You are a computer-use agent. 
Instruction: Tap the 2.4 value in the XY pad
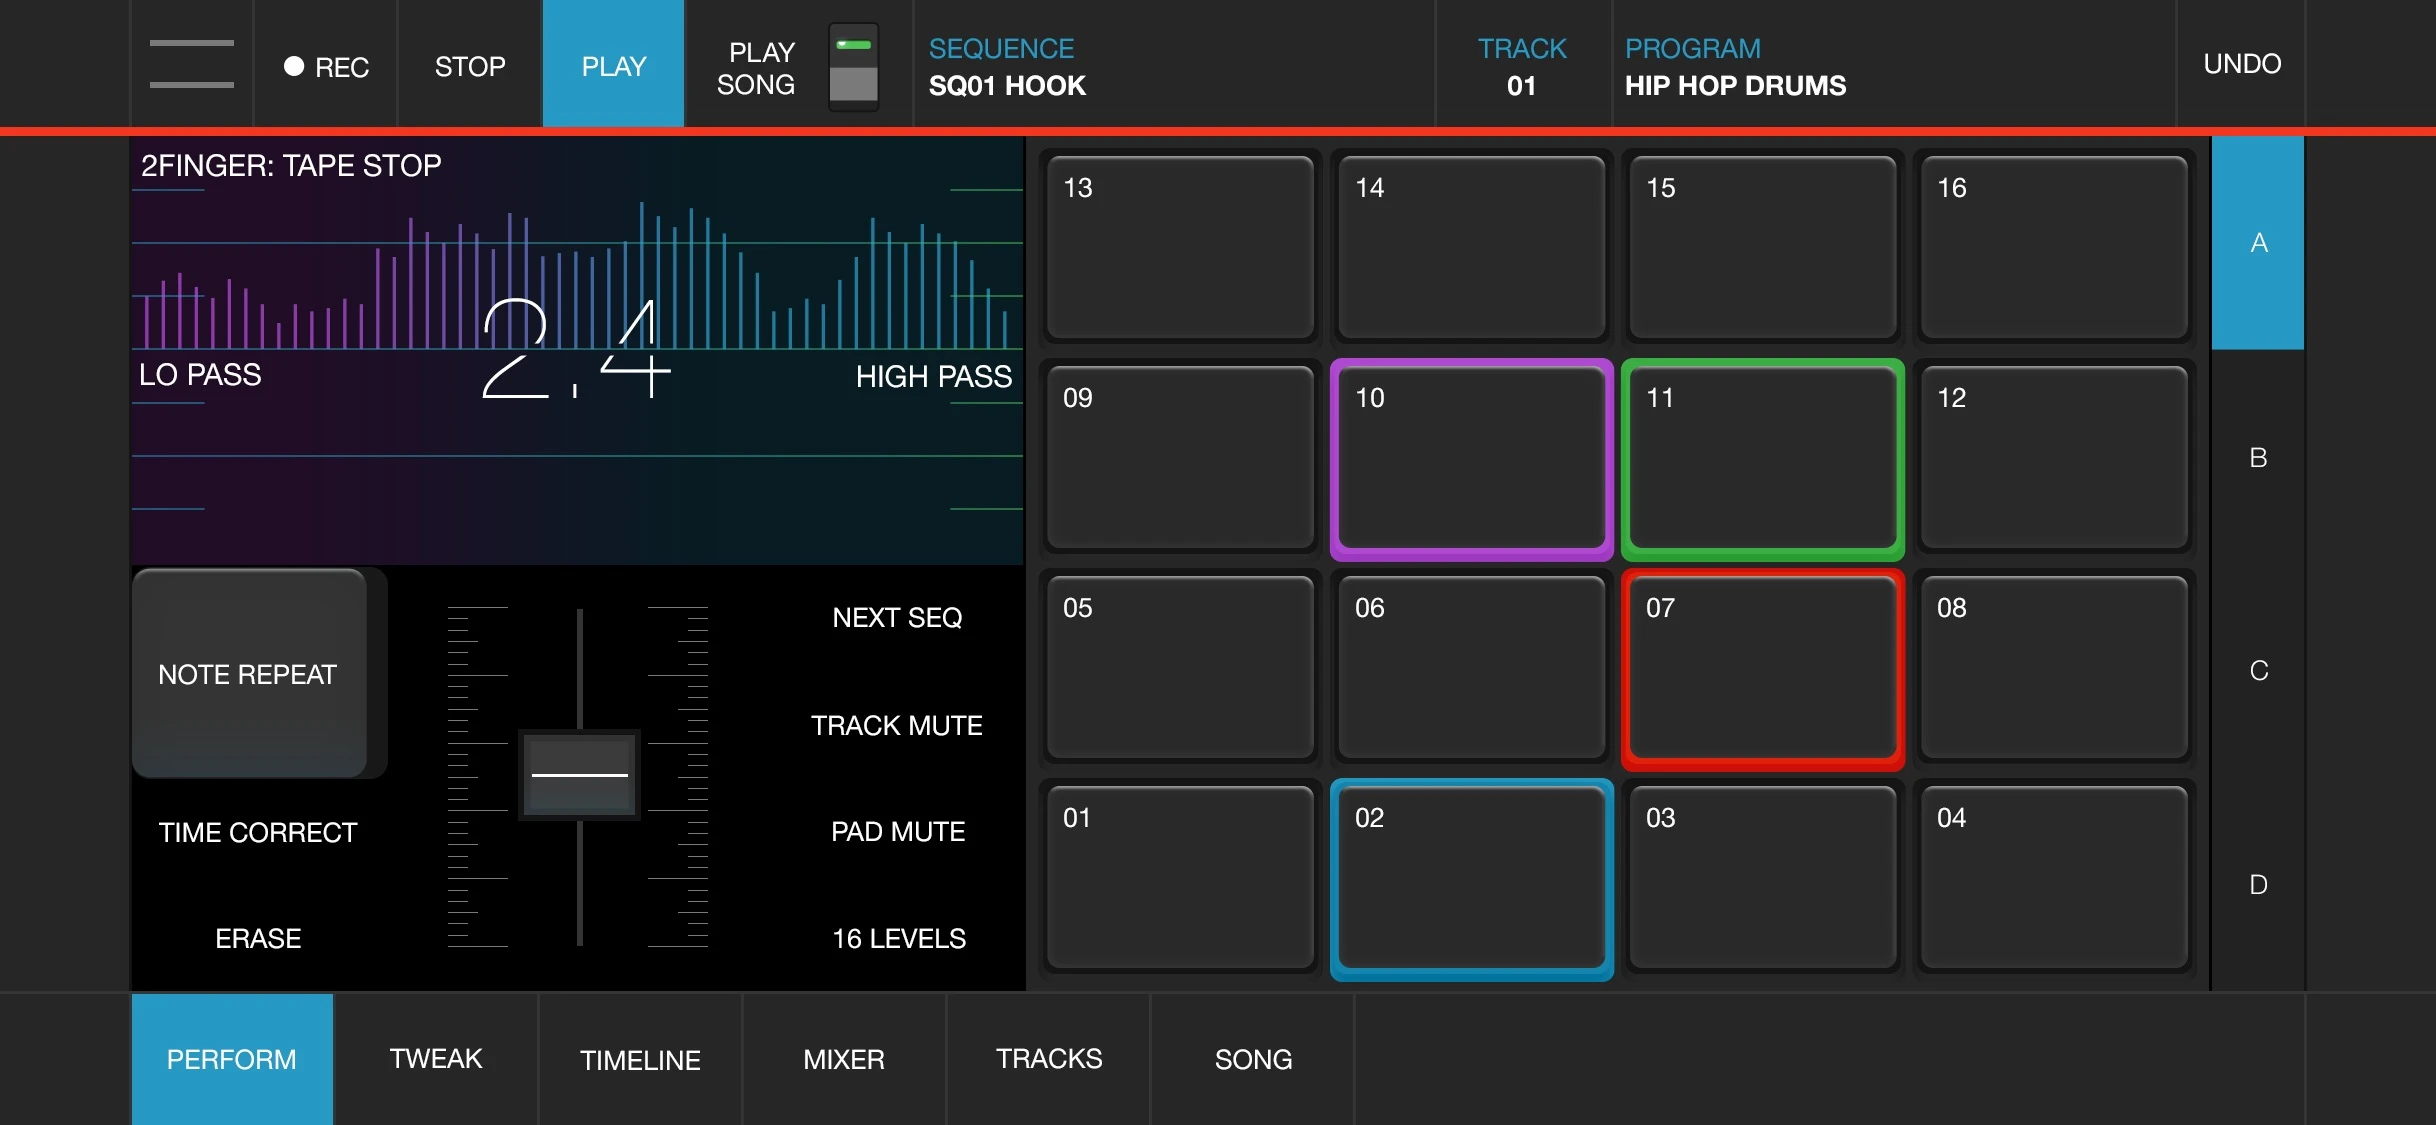click(576, 349)
